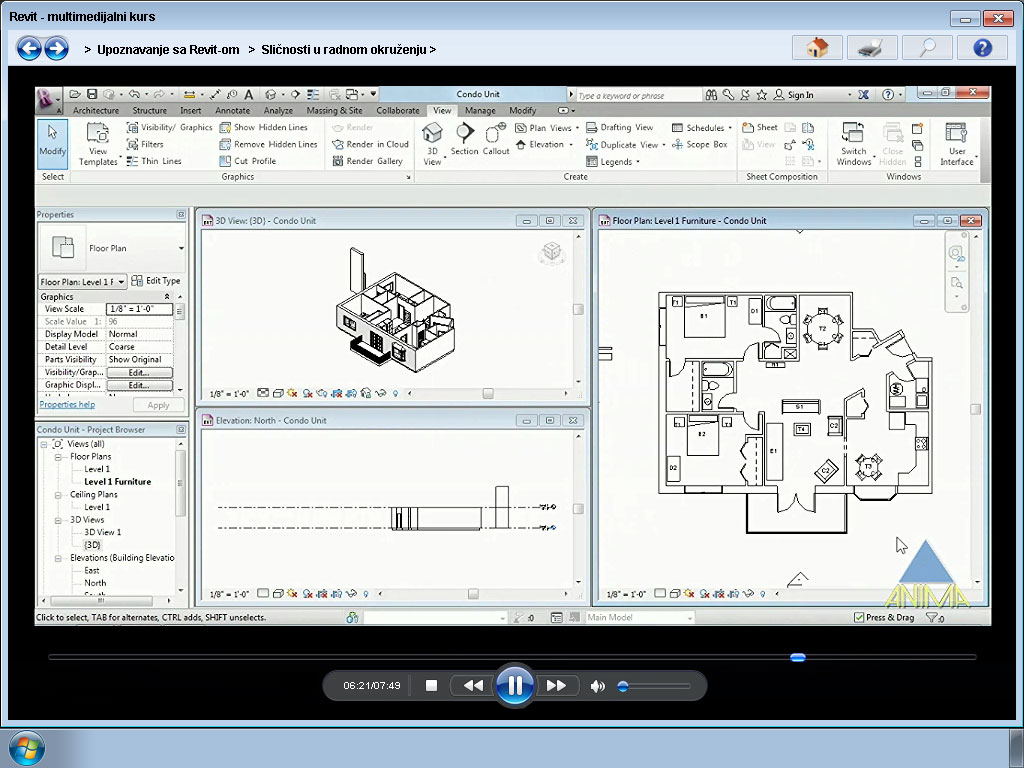Switch to the Architecture ribbon tab

(95, 110)
